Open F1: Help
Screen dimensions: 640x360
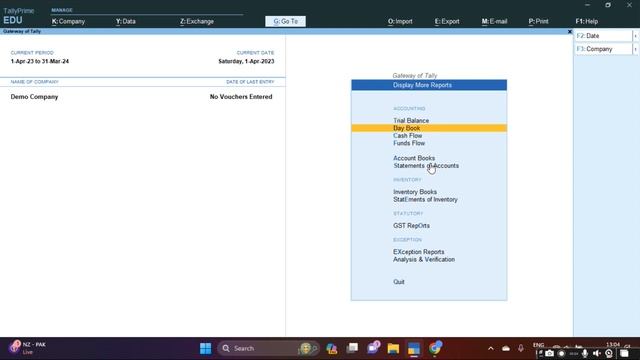click(587, 21)
